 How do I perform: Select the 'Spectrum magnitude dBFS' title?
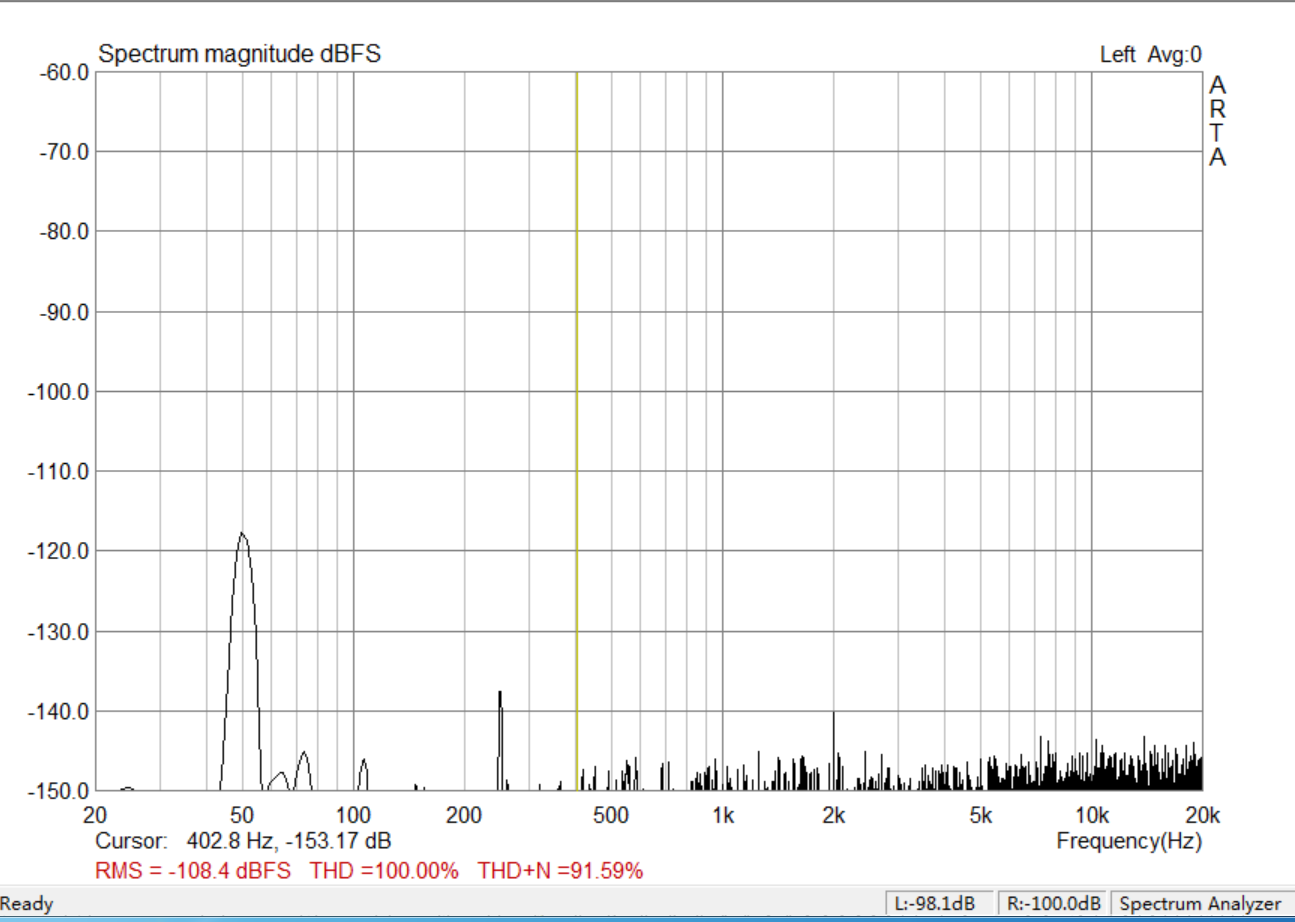pos(239,54)
